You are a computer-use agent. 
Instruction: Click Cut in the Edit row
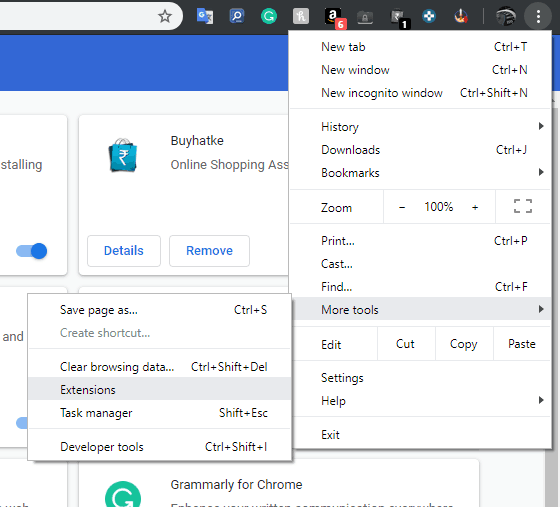click(x=406, y=344)
